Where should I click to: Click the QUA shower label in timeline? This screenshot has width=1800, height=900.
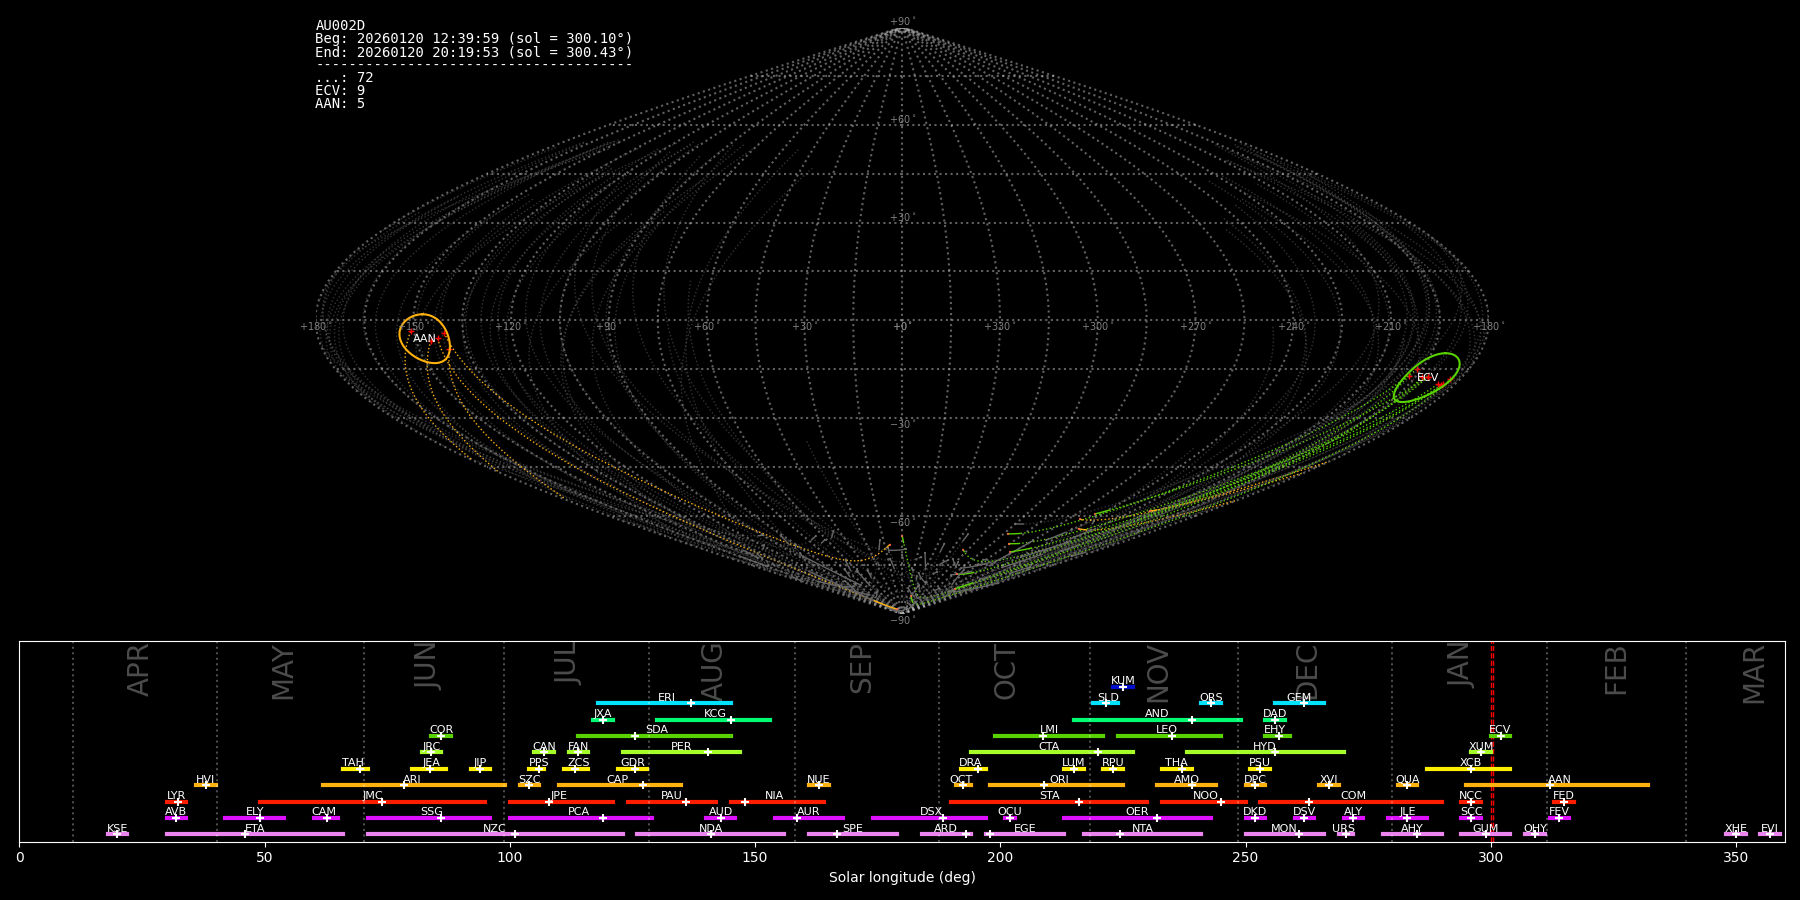pyautogui.click(x=1407, y=780)
